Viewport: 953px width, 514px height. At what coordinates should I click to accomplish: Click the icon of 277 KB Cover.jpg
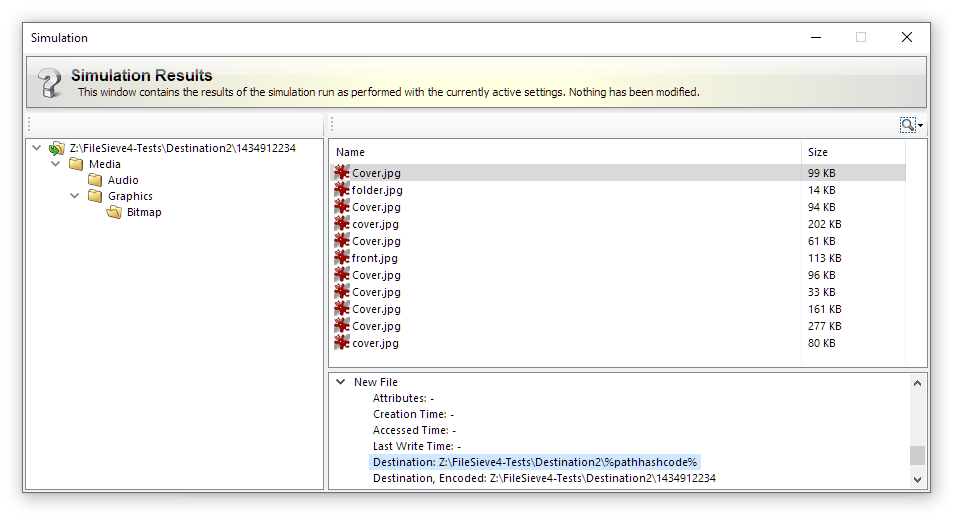click(x=342, y=326)
